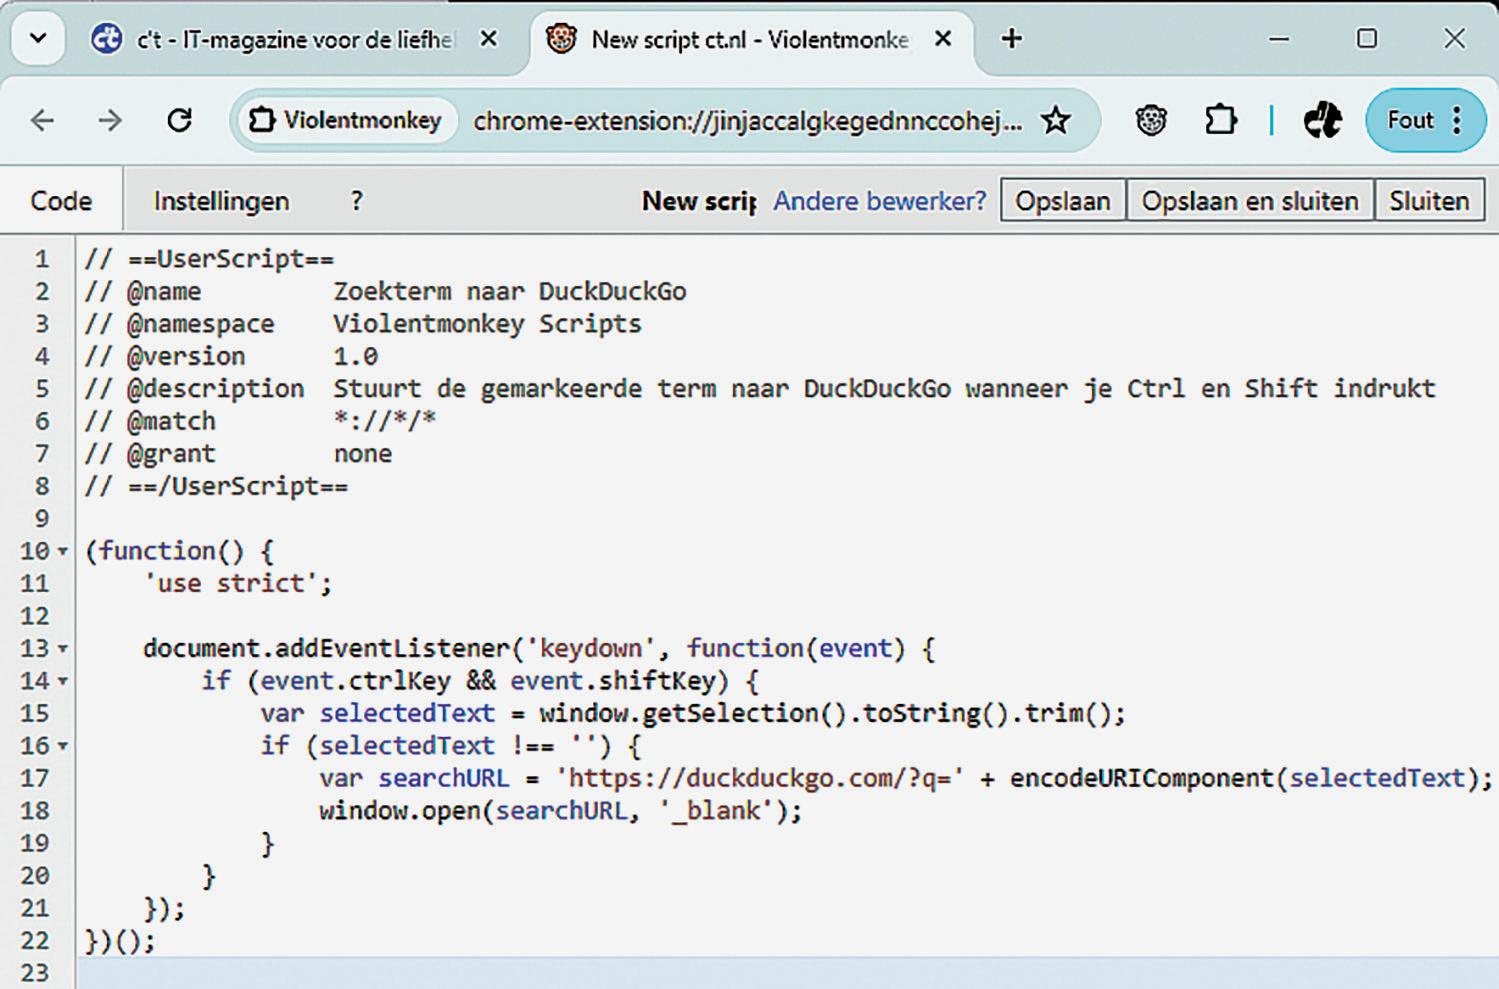Click the script name 'Zoekterm naar DuckDuckGo'
Image resolution: width=1499 pixels, height=989 pixels.
click(510, 291)
